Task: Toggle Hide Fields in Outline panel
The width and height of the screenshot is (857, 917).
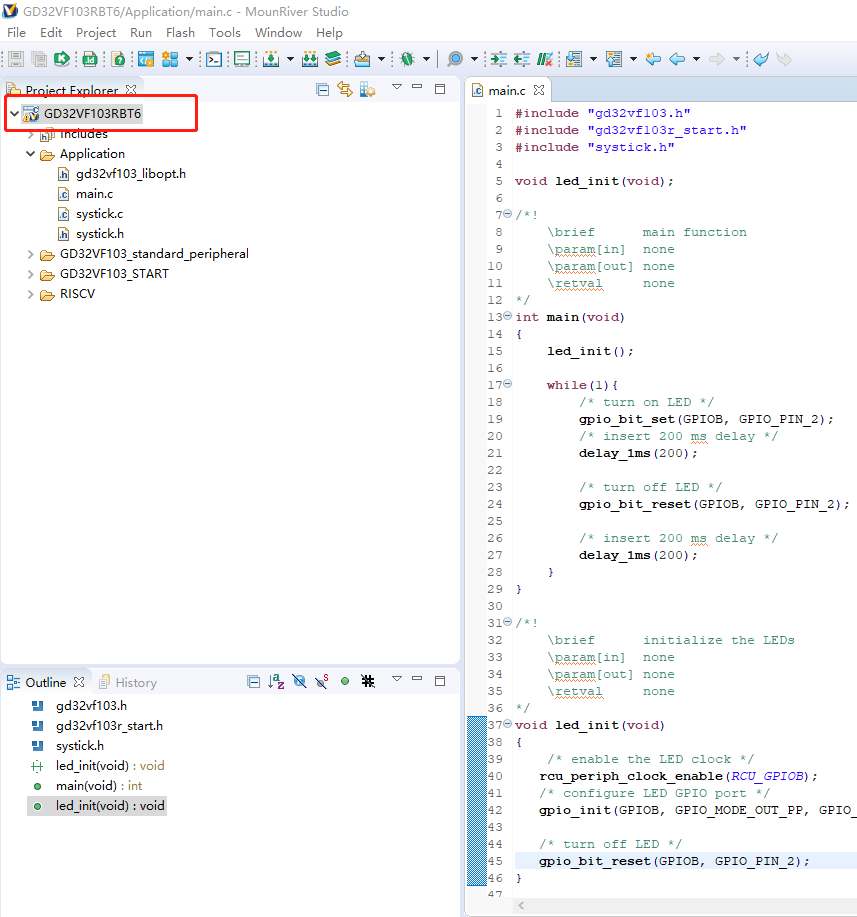Action: click(299, 681)
